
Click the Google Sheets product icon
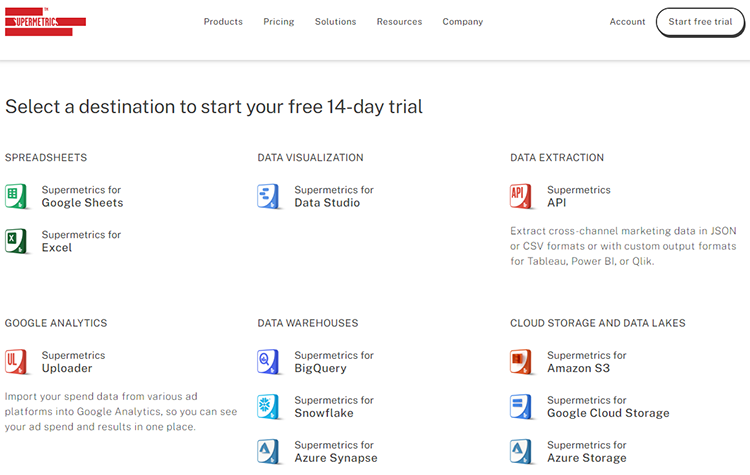coord(16,196)
